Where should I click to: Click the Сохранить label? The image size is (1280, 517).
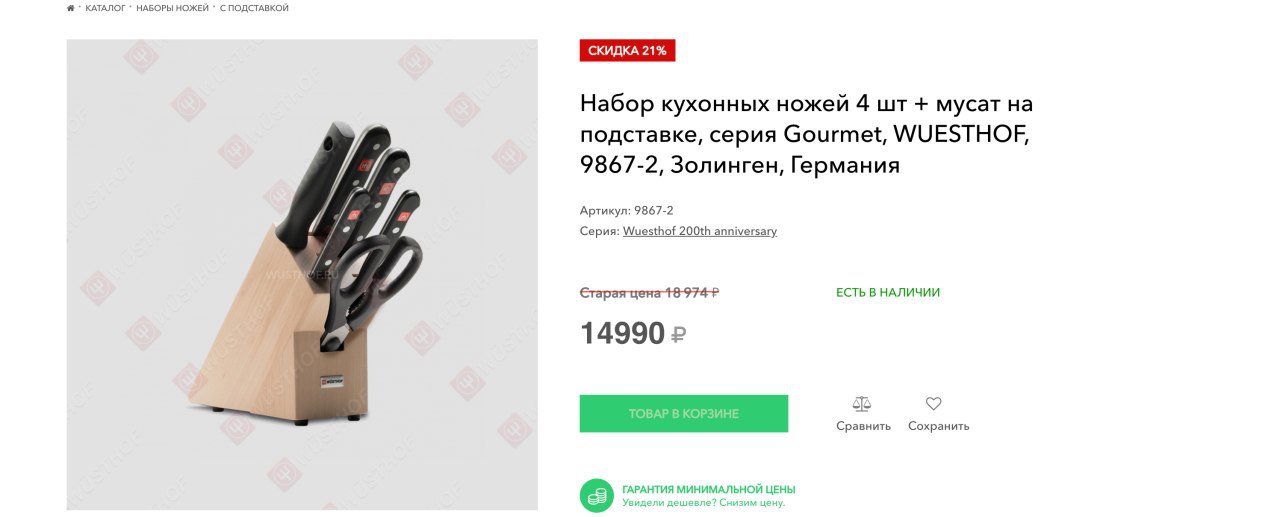coord(939,426)
